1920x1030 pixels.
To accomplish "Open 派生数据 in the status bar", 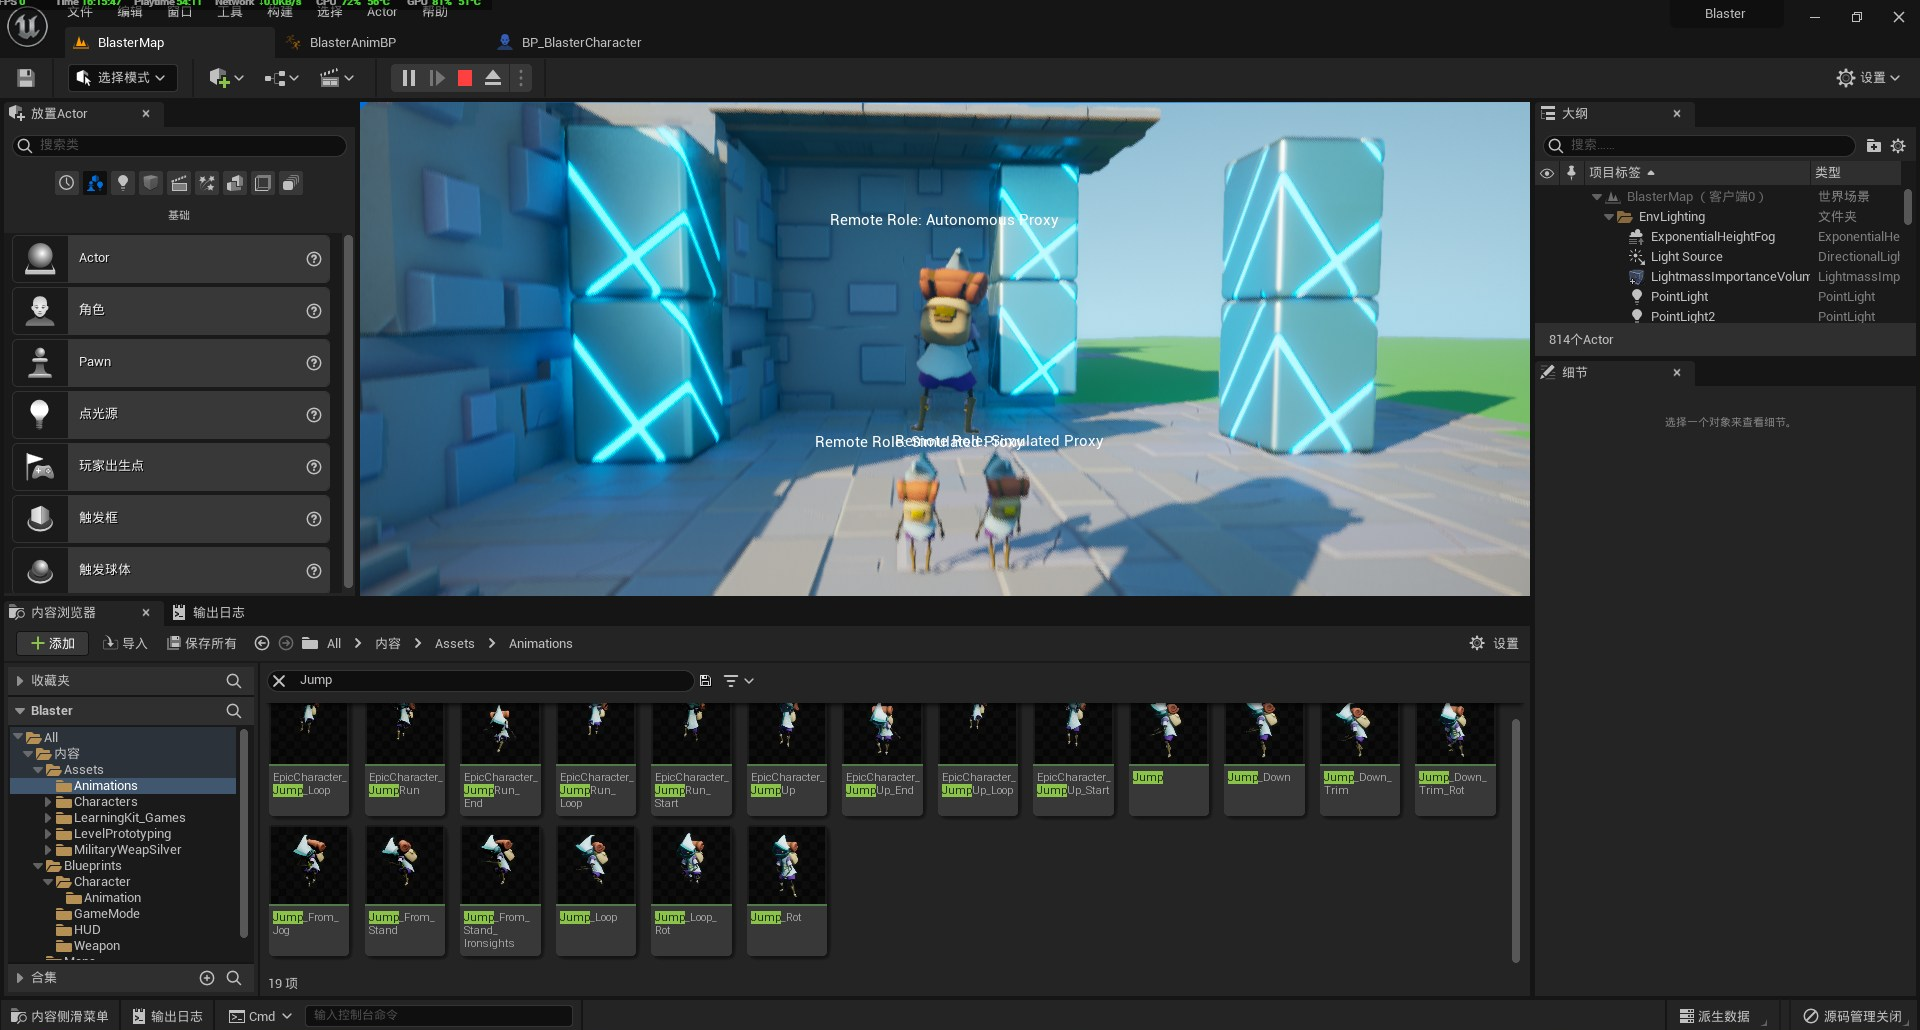I will pyautogui.click(x=1714, y=1016).
